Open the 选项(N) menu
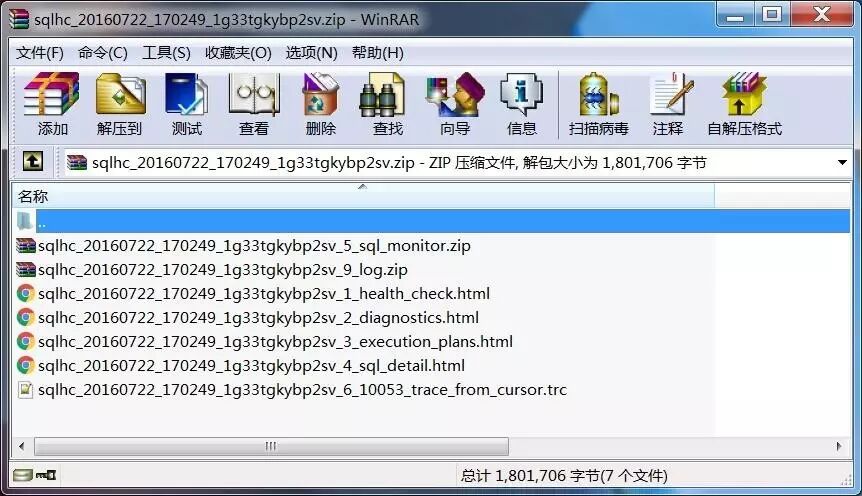This screenshot has height=496, width=862. point(311,53)
